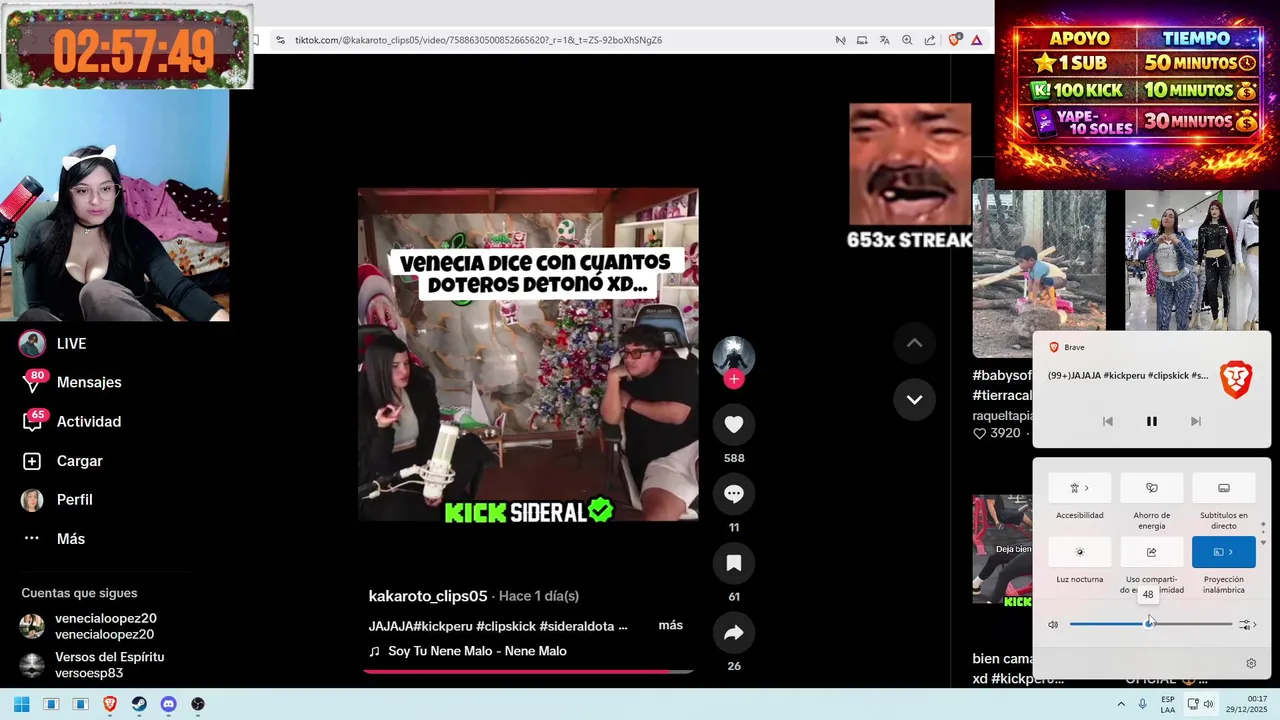Open Brave Shields lion icon in address bar
1280x720 pixels.
954,40
